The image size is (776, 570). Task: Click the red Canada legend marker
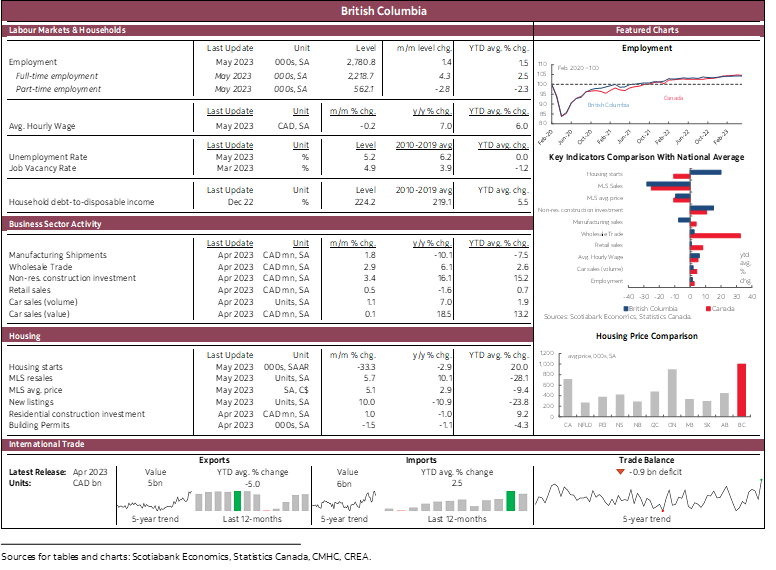point(708,309)
